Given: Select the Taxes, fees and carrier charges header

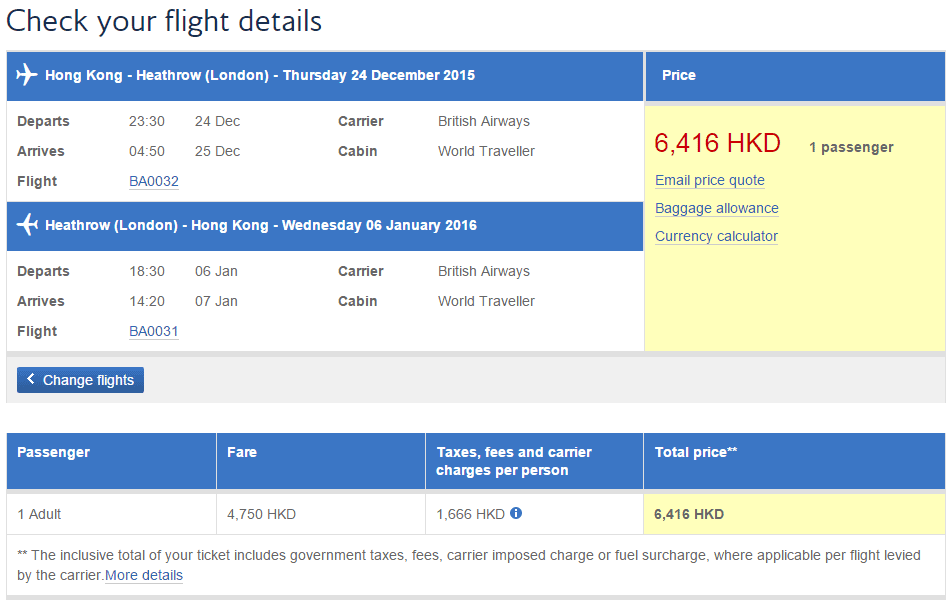Looking at the screenshot, I should 514,461.
